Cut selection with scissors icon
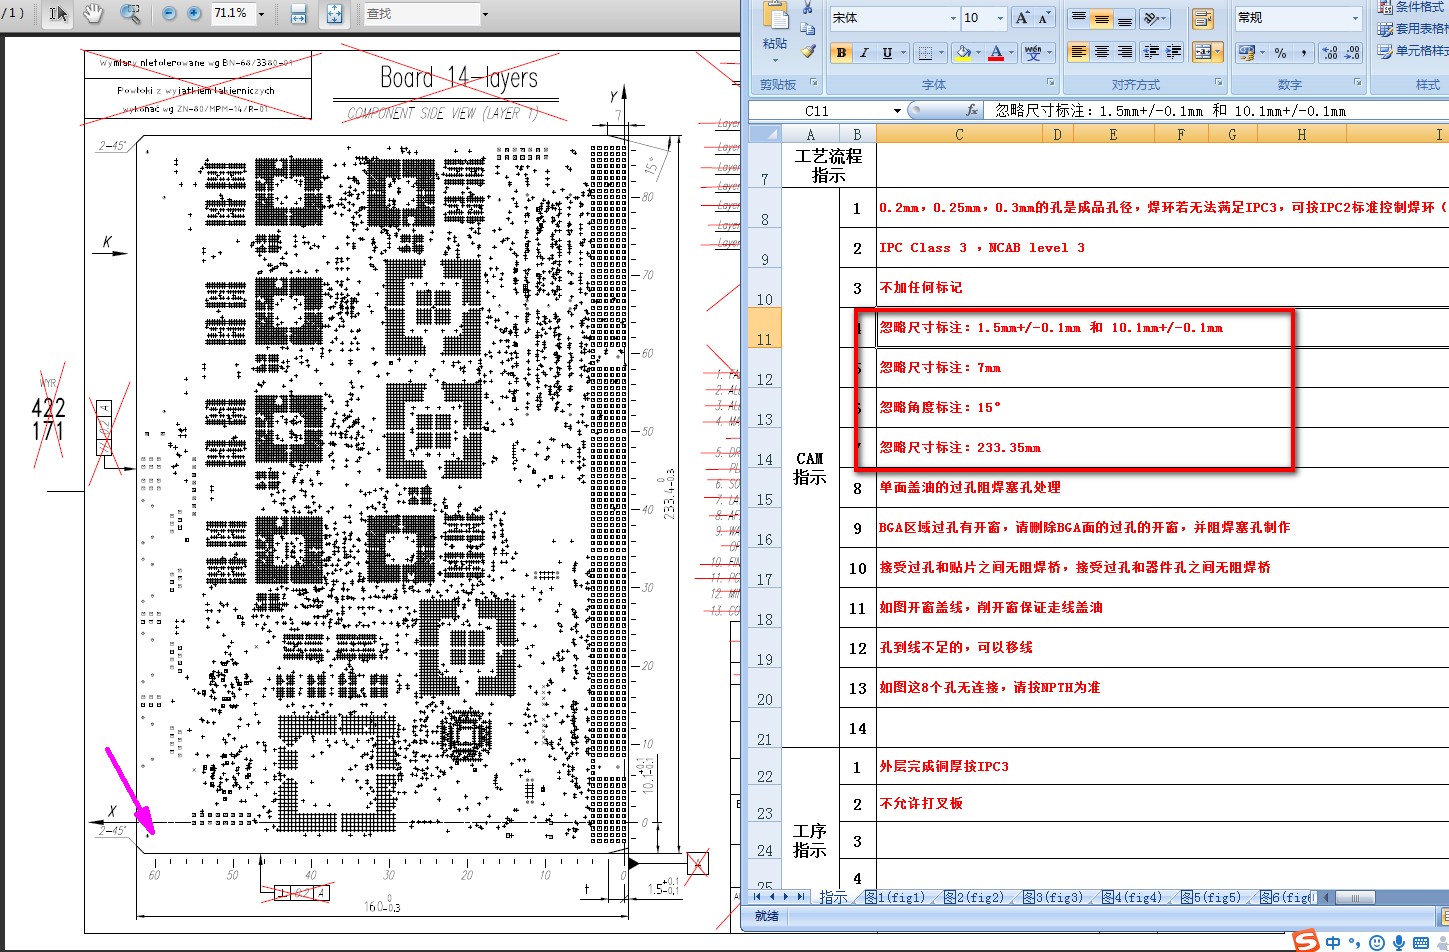The image size is (1449, 952). pos(808,8)
